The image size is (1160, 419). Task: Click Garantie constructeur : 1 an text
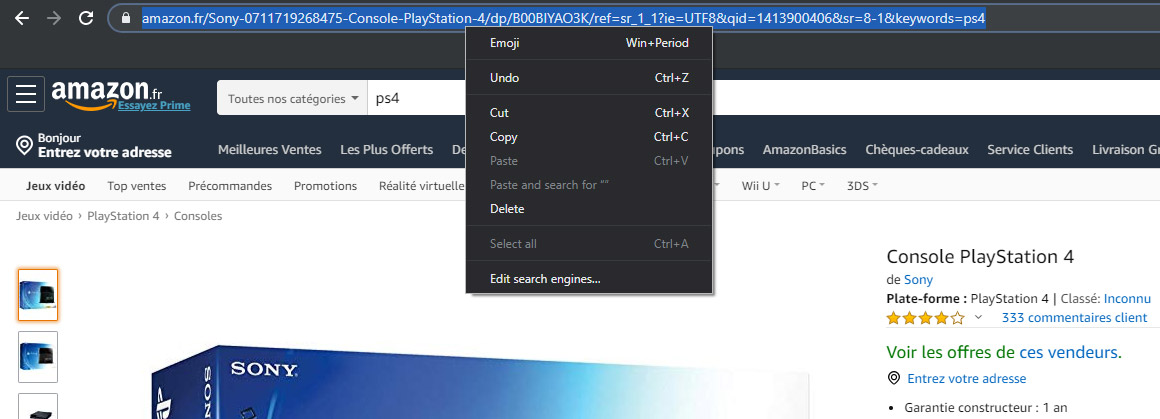tap(986, 407)
